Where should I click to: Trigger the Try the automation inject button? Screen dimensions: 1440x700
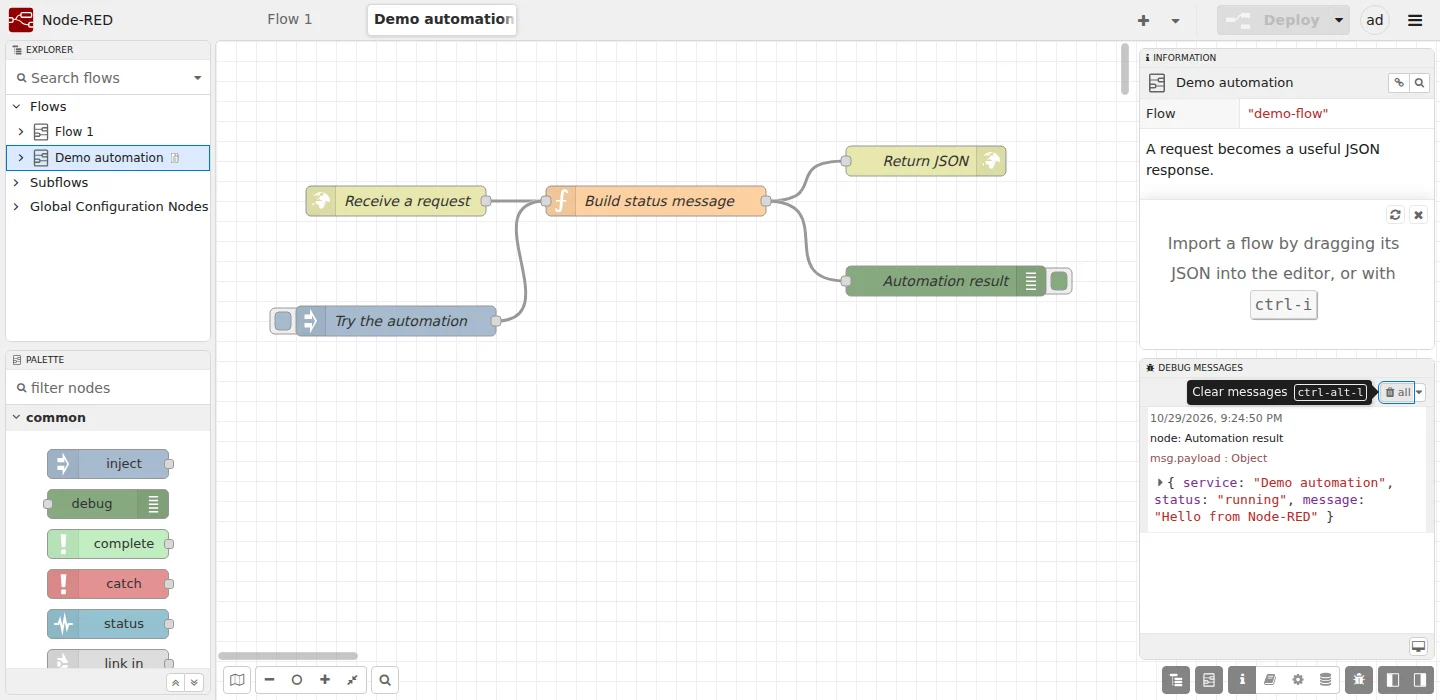pyautogui.click(x=283, y=321)
